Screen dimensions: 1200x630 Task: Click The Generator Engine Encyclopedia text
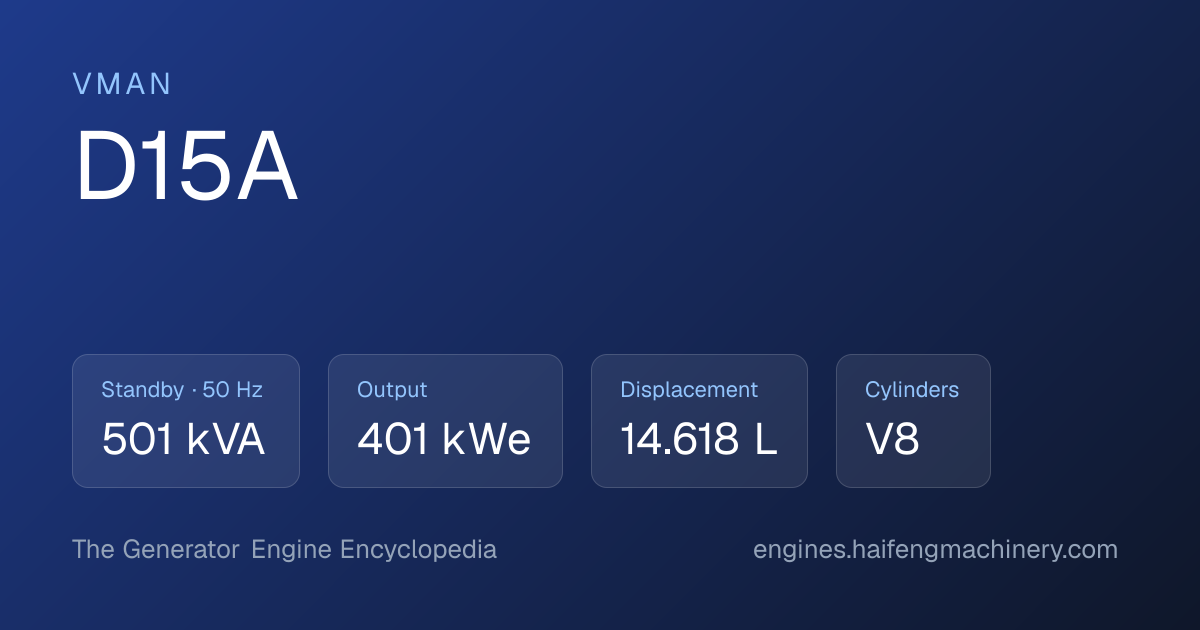tap(284, 550)
